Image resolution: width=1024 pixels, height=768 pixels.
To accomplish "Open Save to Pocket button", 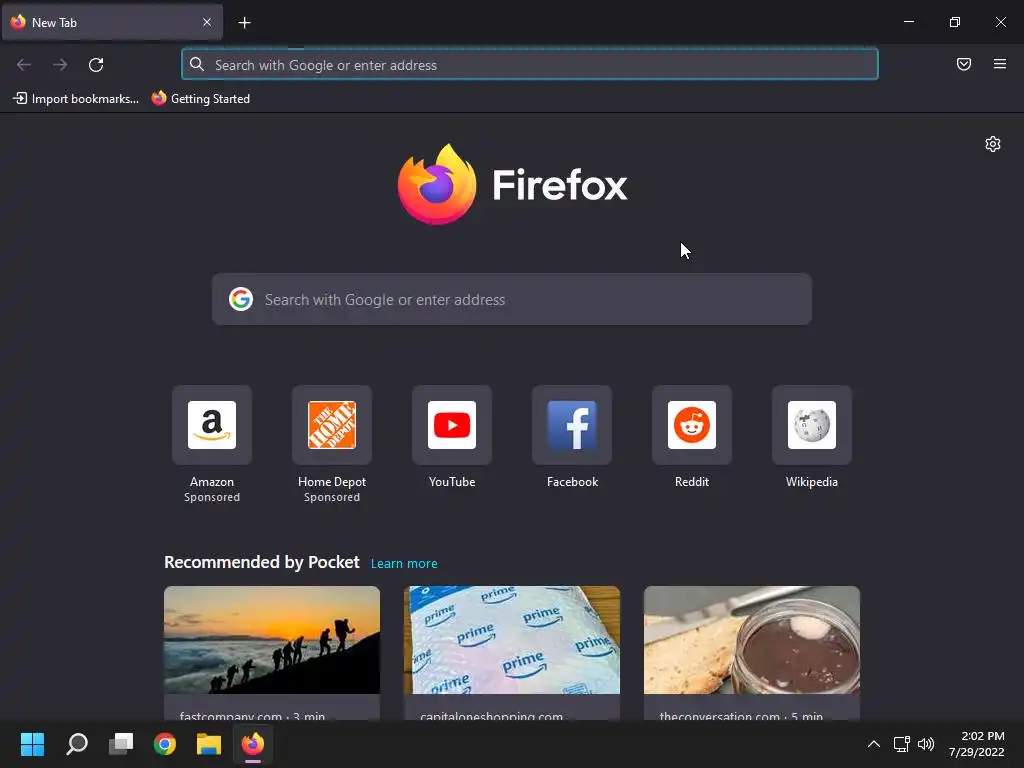I will (964, 64).
